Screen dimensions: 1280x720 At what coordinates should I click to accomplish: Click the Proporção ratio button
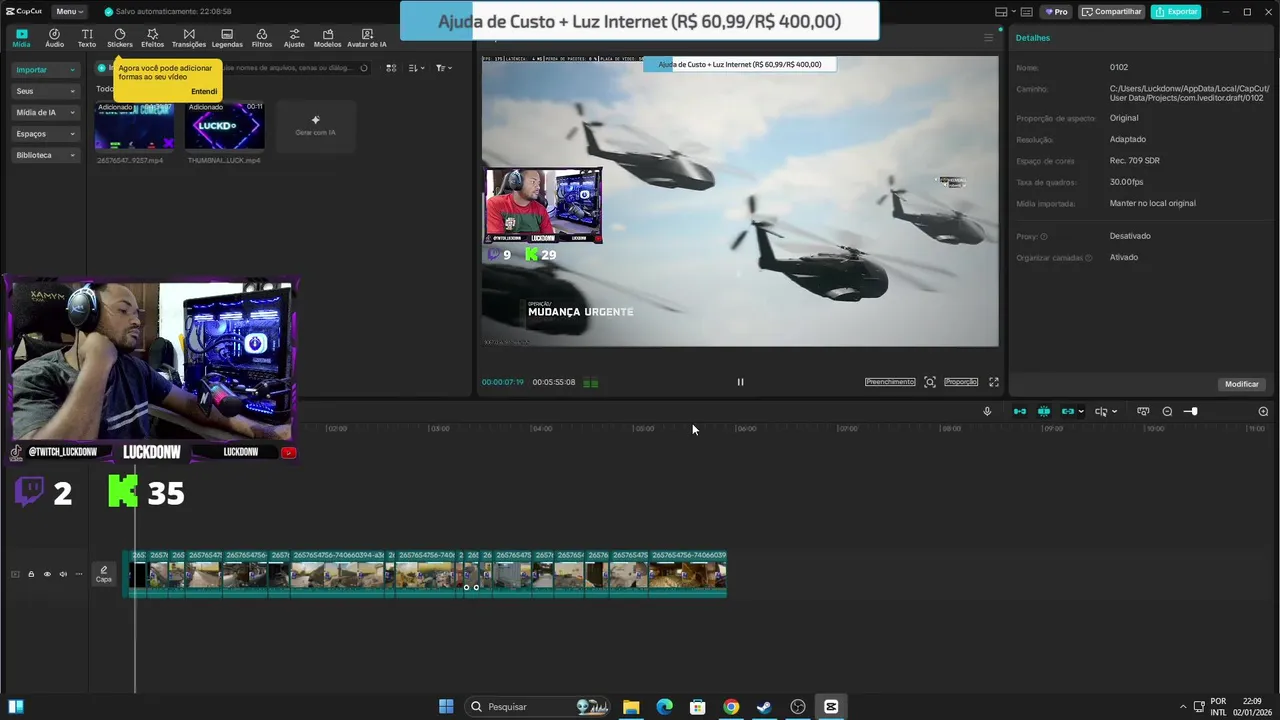961,382
